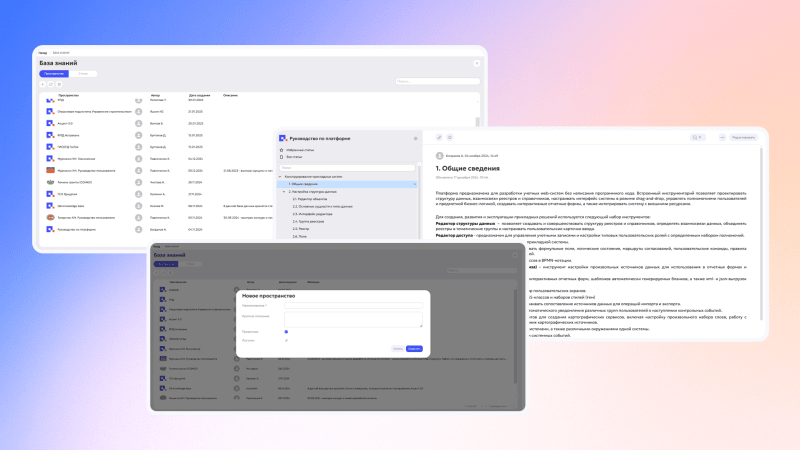This screenshot has width=800, height=450.
Task: Open the settings gear in 'Руководство по платформе' panel
Action: click(415, 137)
